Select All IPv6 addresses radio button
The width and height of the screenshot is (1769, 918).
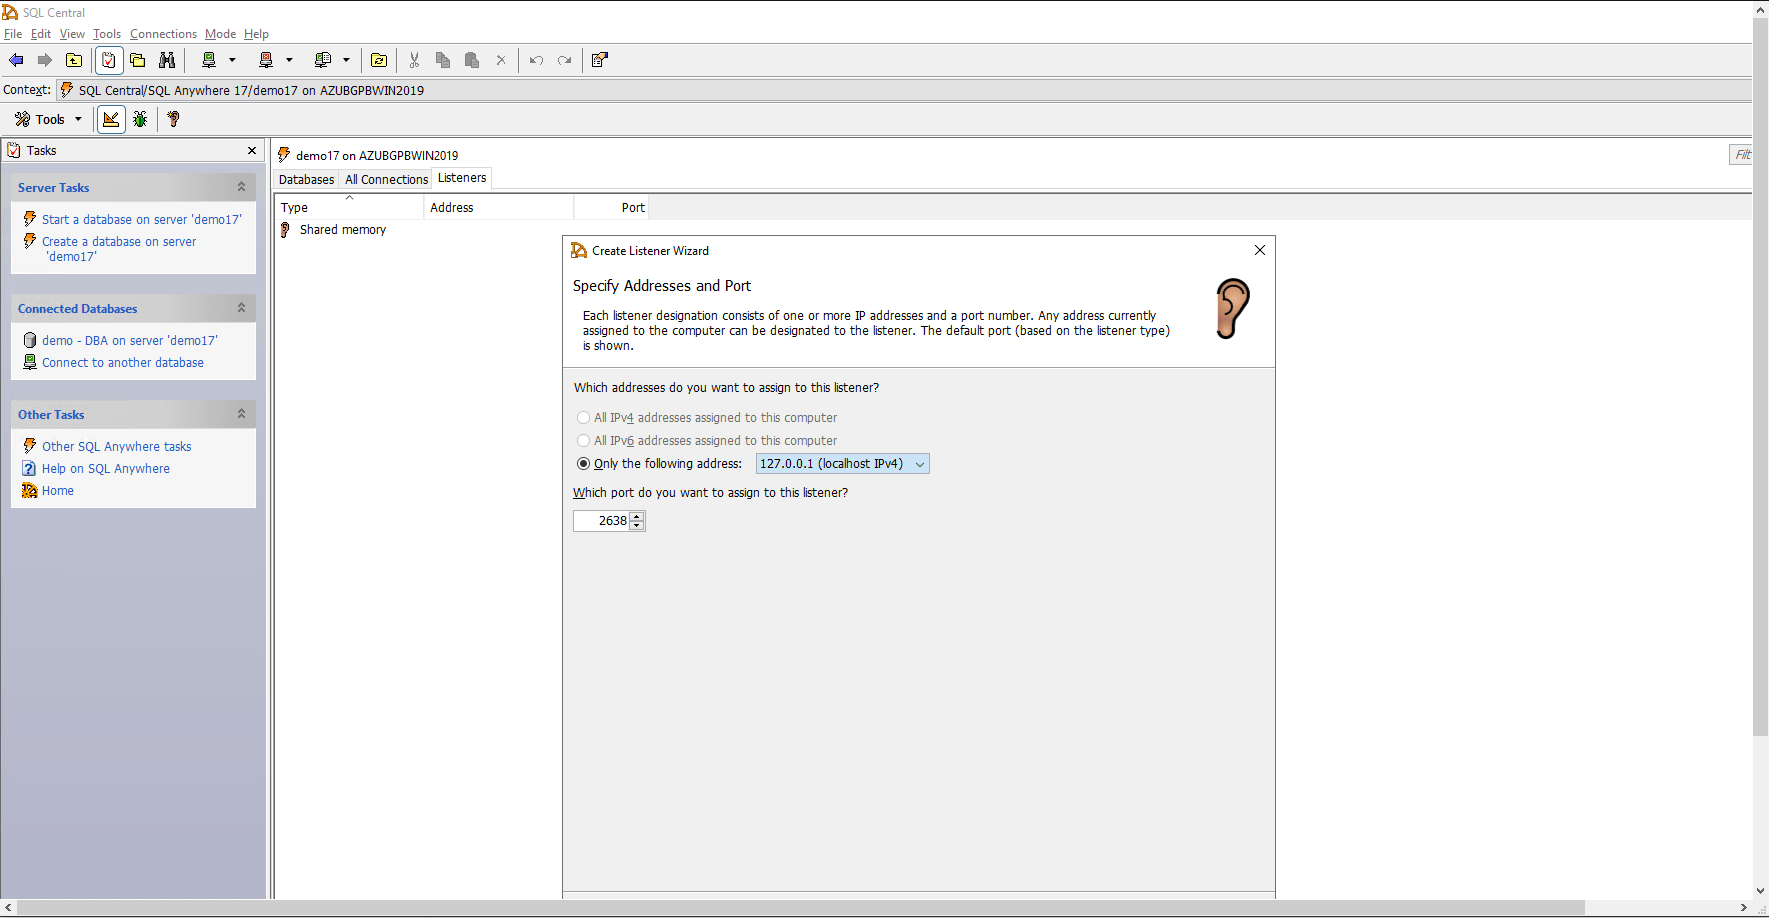point(583,440)
